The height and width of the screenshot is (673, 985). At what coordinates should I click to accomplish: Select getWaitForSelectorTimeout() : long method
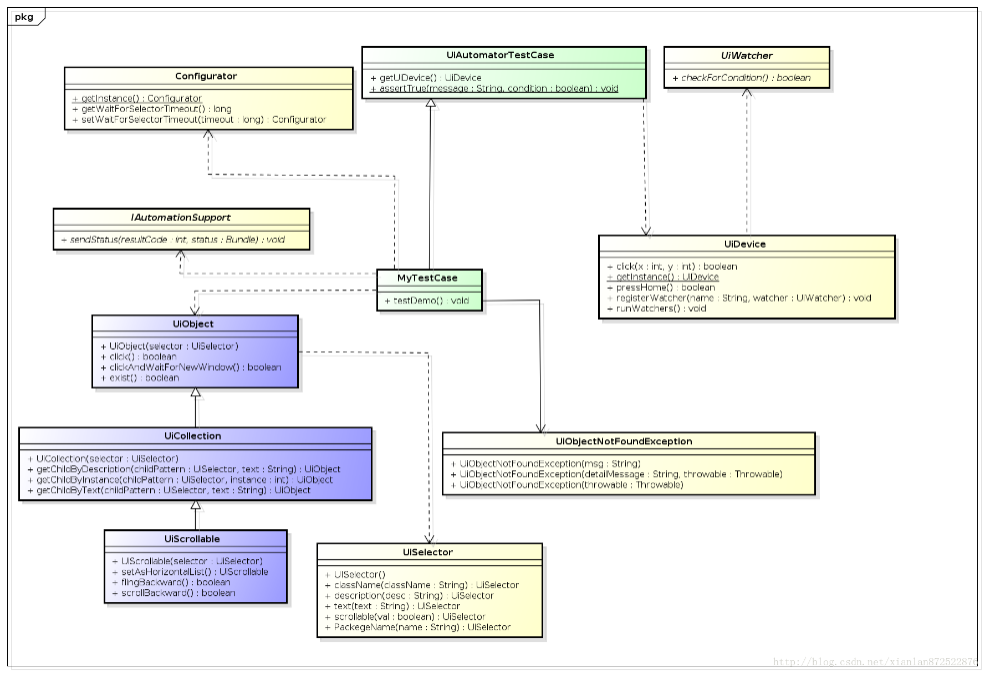tap(152, 109)
